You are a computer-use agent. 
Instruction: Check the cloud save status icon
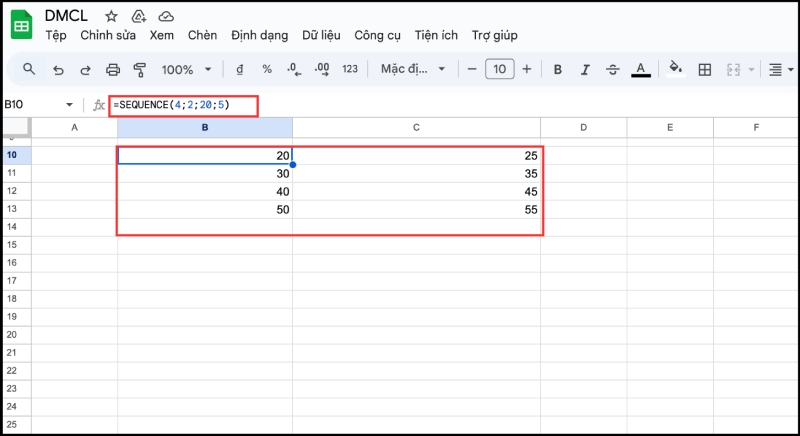166,16
